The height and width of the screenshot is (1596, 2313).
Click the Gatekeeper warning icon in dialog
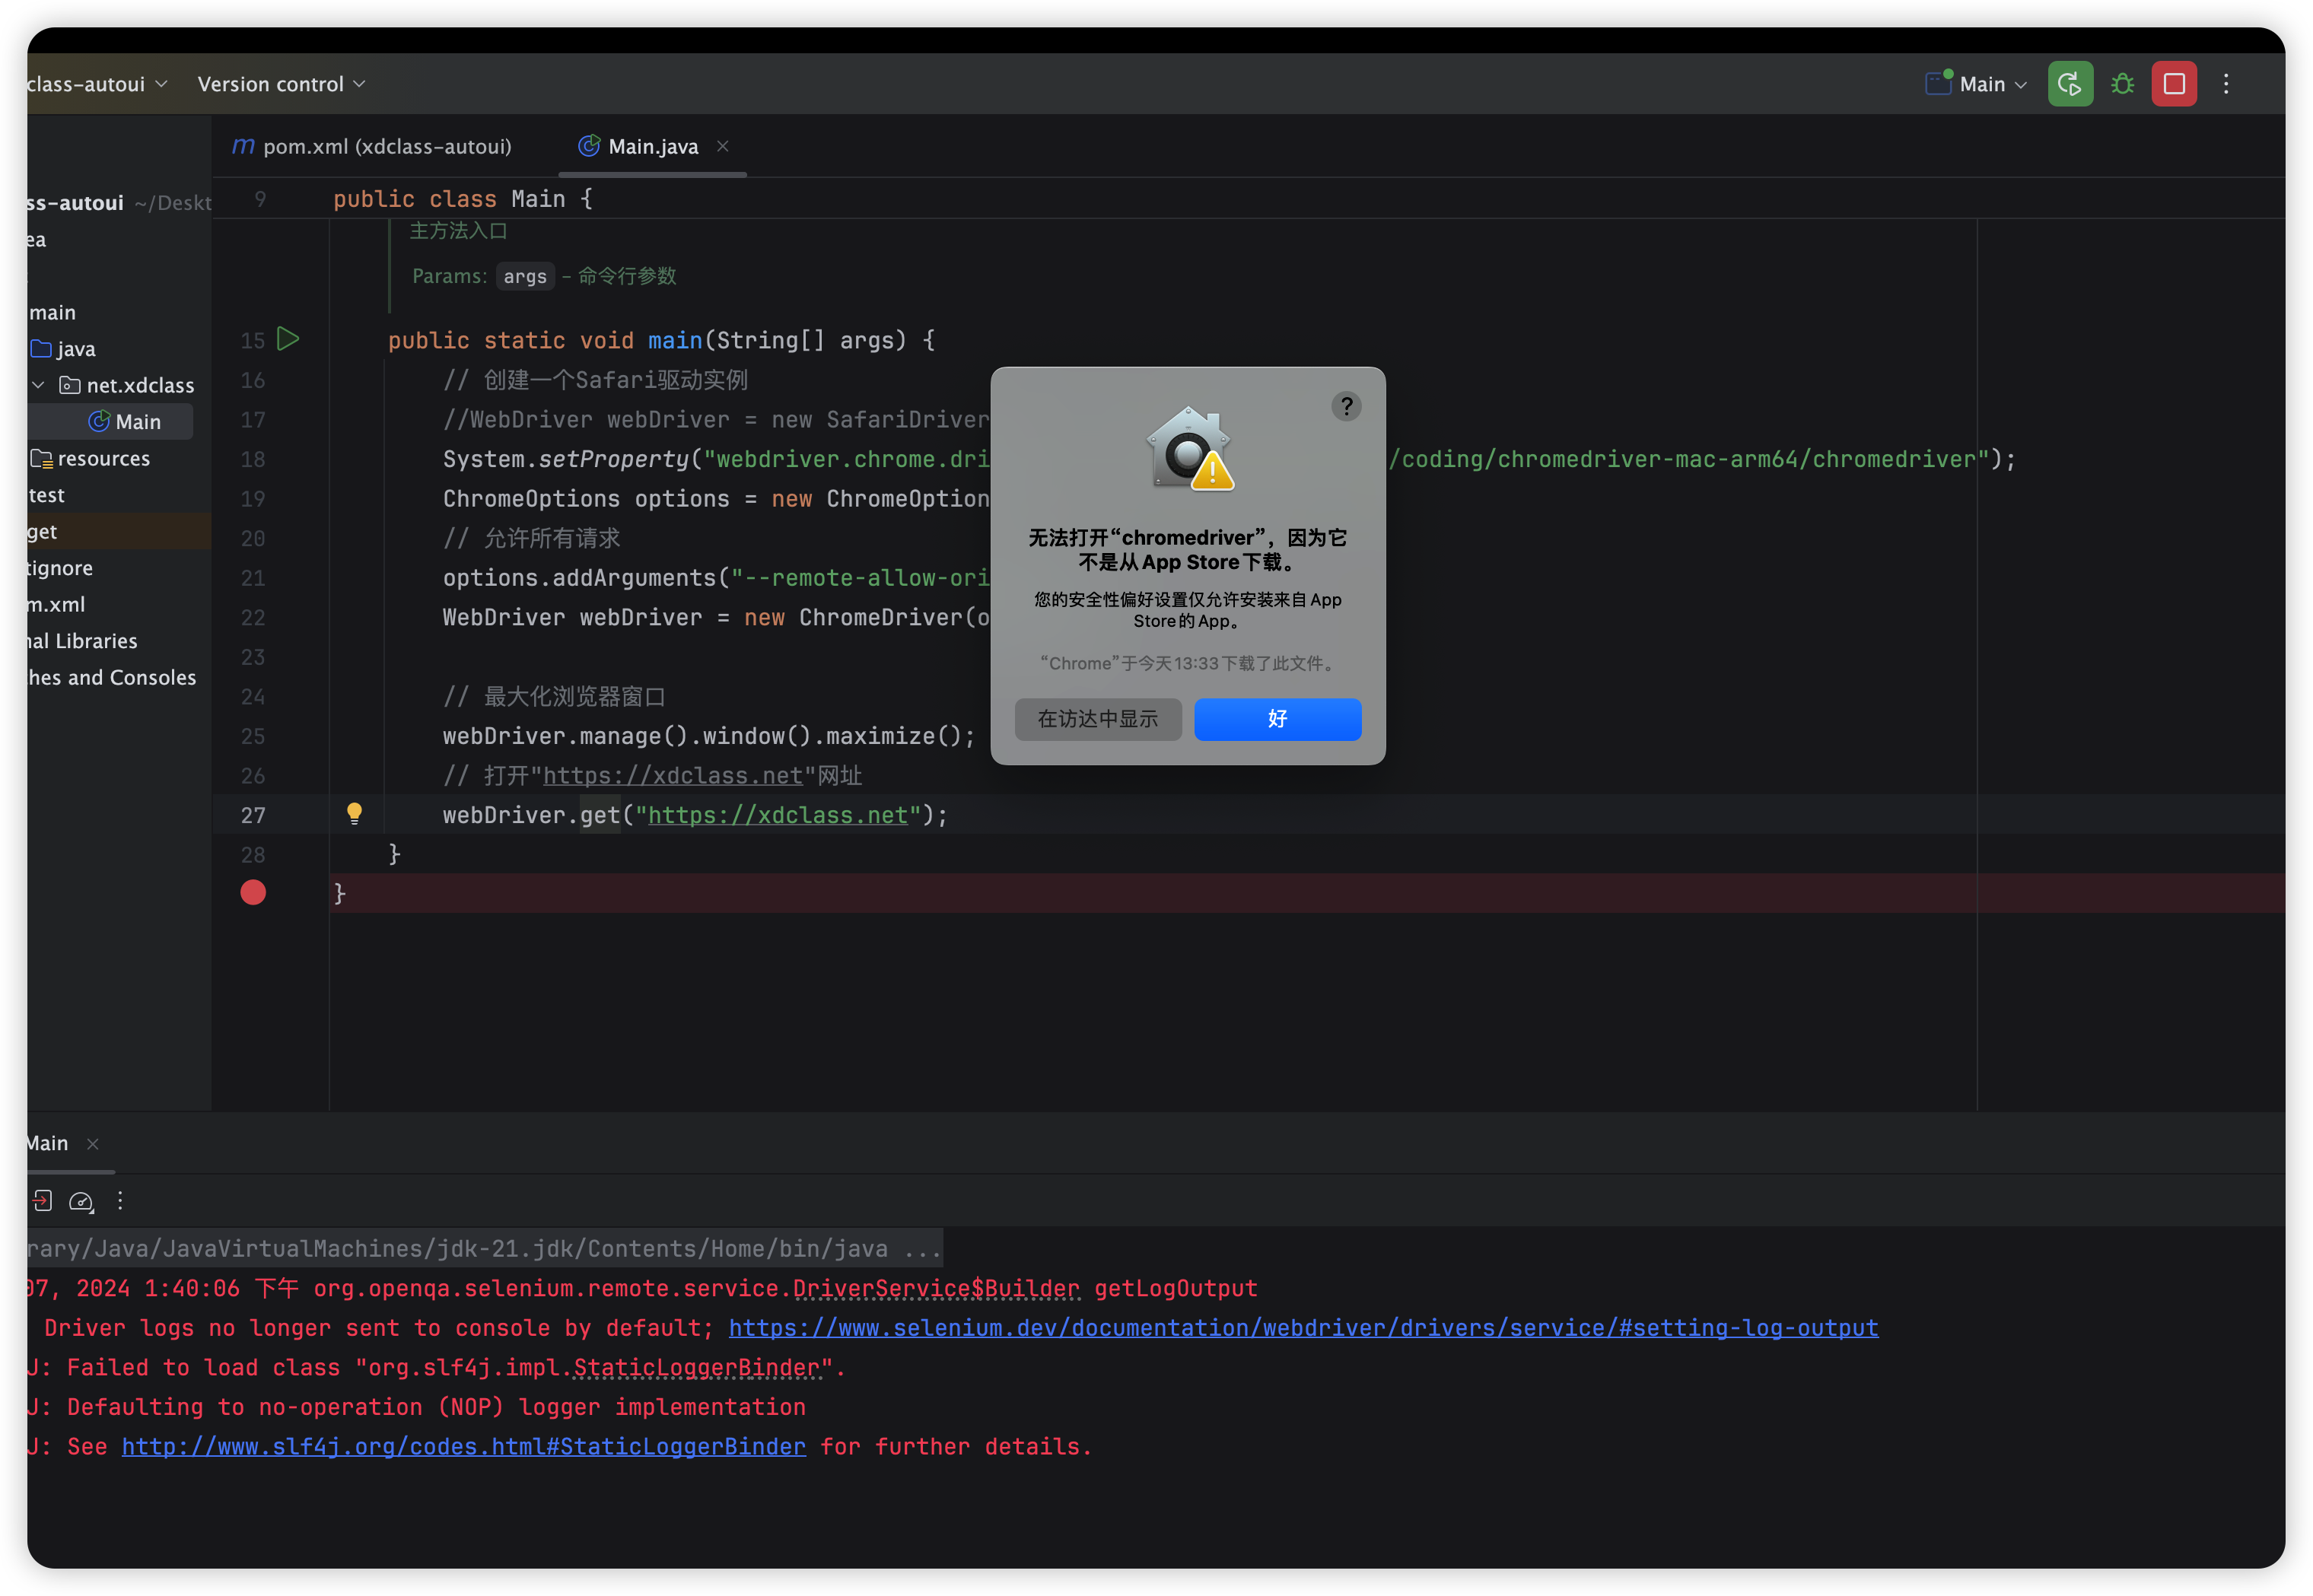pos(1189,447)
